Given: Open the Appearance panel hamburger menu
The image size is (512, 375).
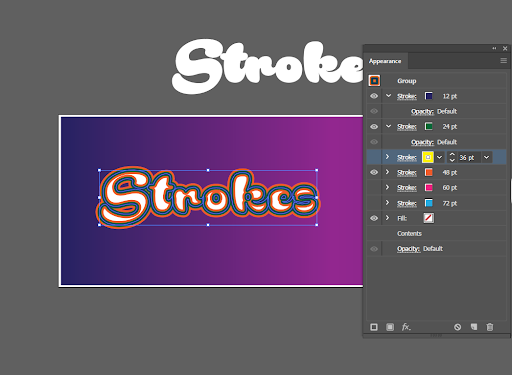Looking at the screenshot, I should tap(504, 61).
